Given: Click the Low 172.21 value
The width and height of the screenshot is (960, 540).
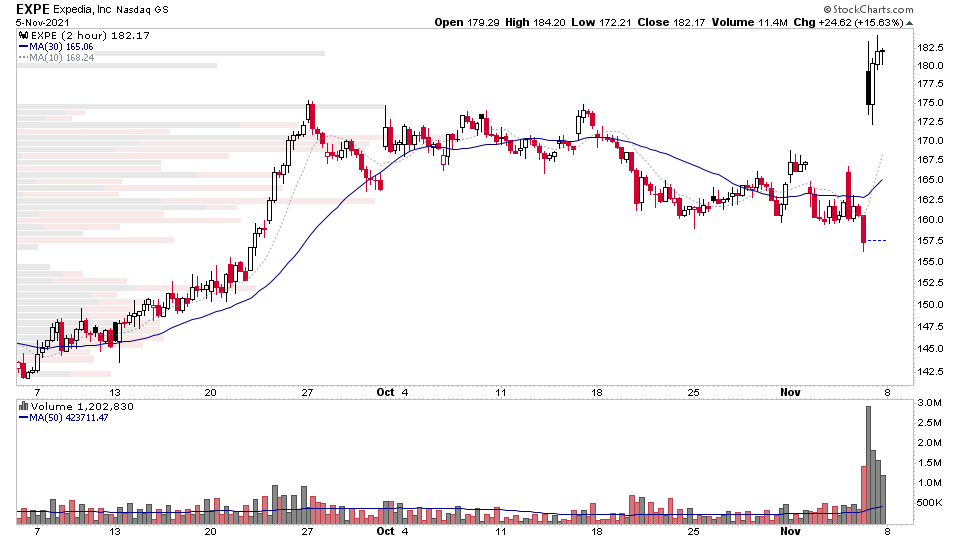Looking at the screenshot, I should [600, 22].
